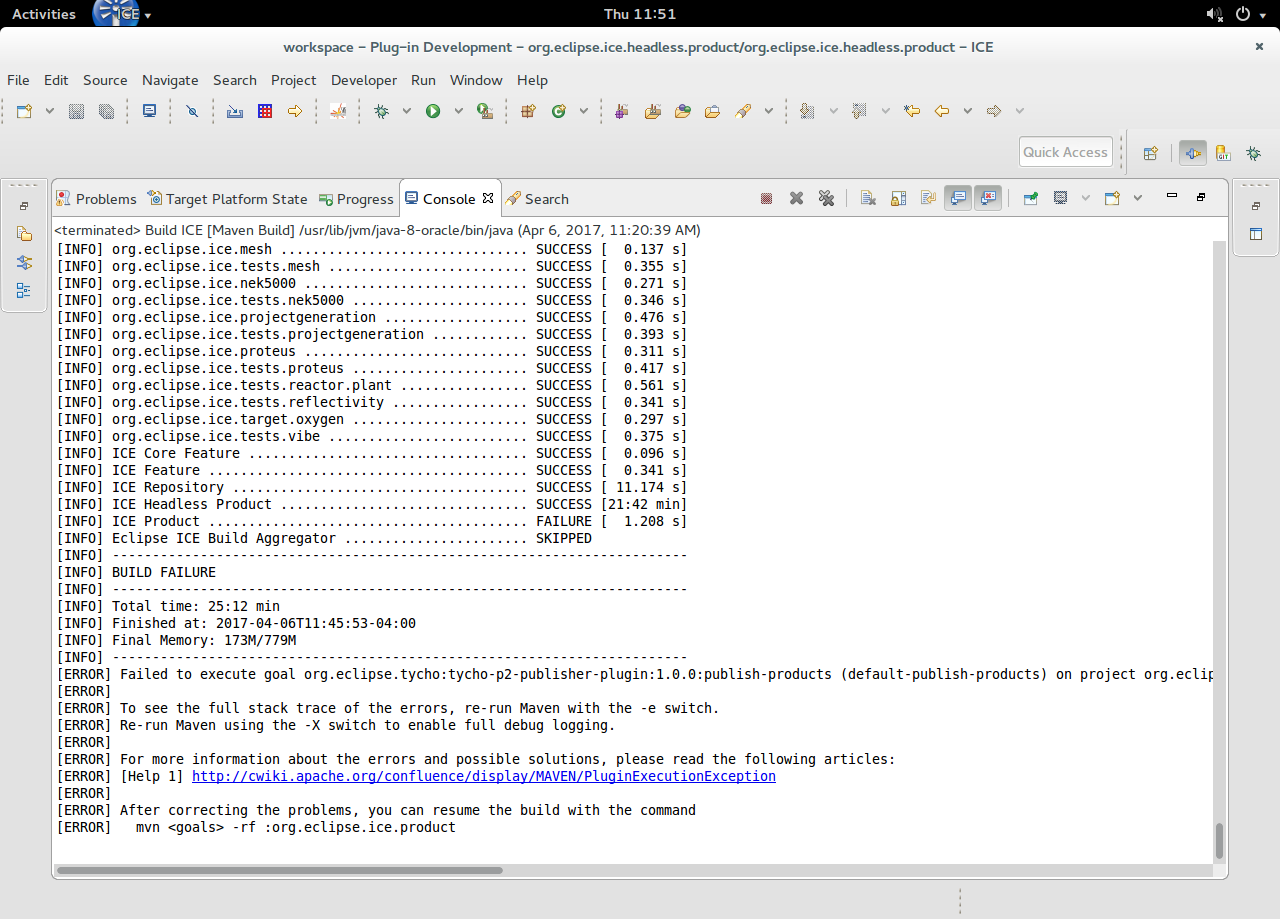Switch to the Search tab
The height and width of the screenshot is (919, 1280).
(537, 199)
